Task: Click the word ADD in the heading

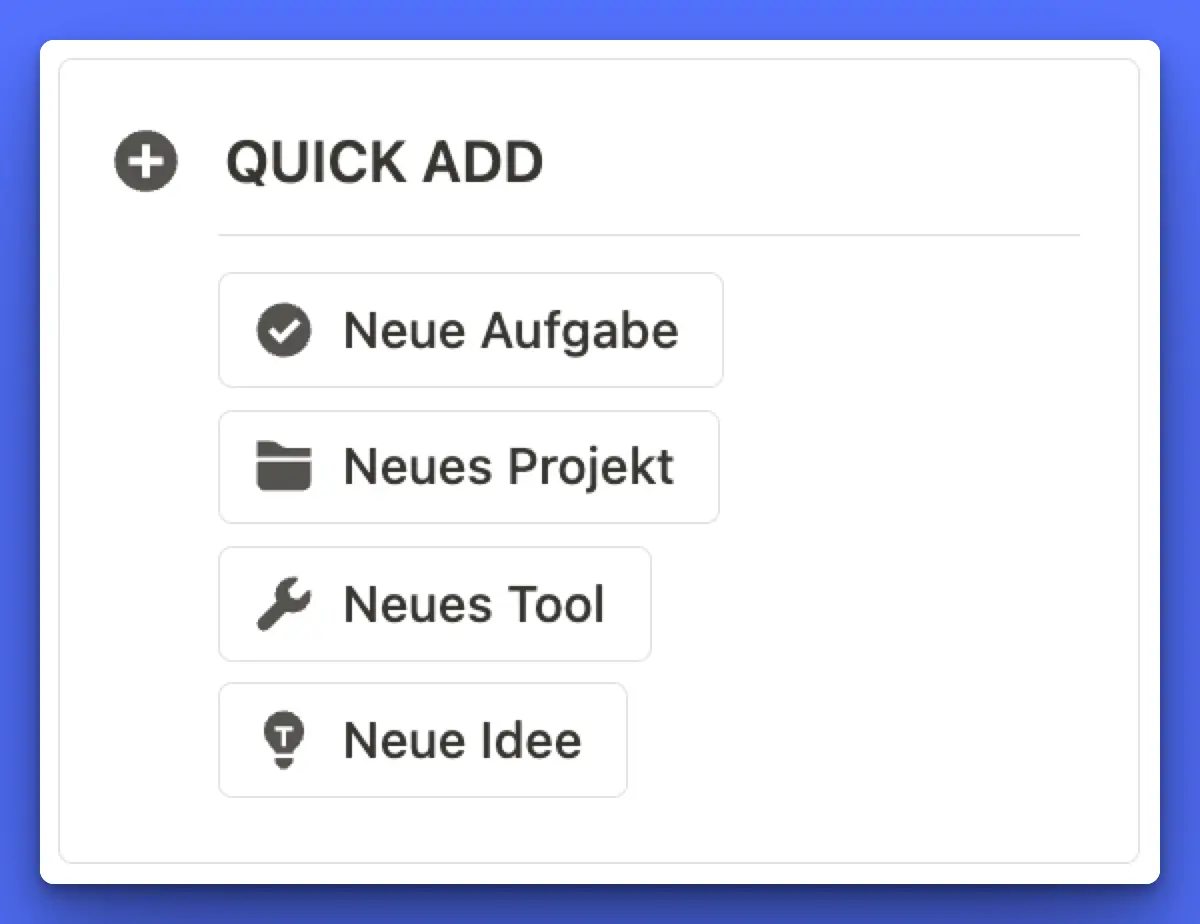Action: pyautogui.click(x=482, y=162)
